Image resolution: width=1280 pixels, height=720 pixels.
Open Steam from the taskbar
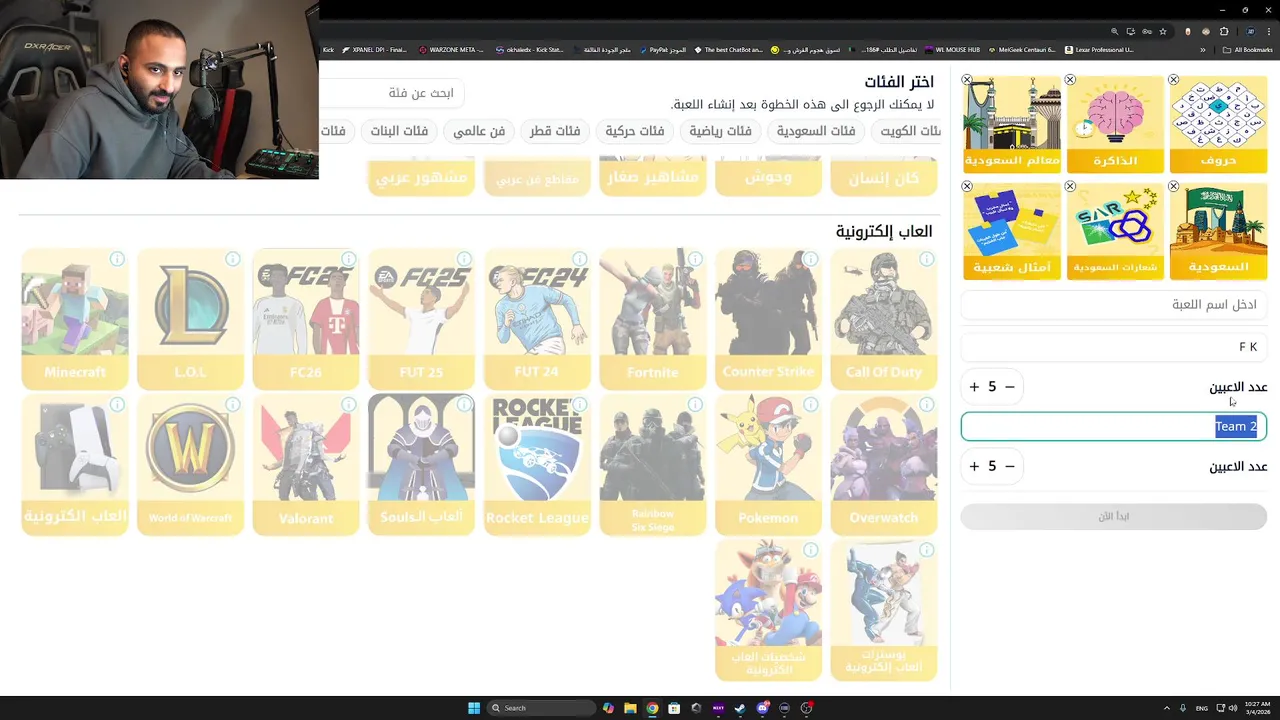coord(740,708)
